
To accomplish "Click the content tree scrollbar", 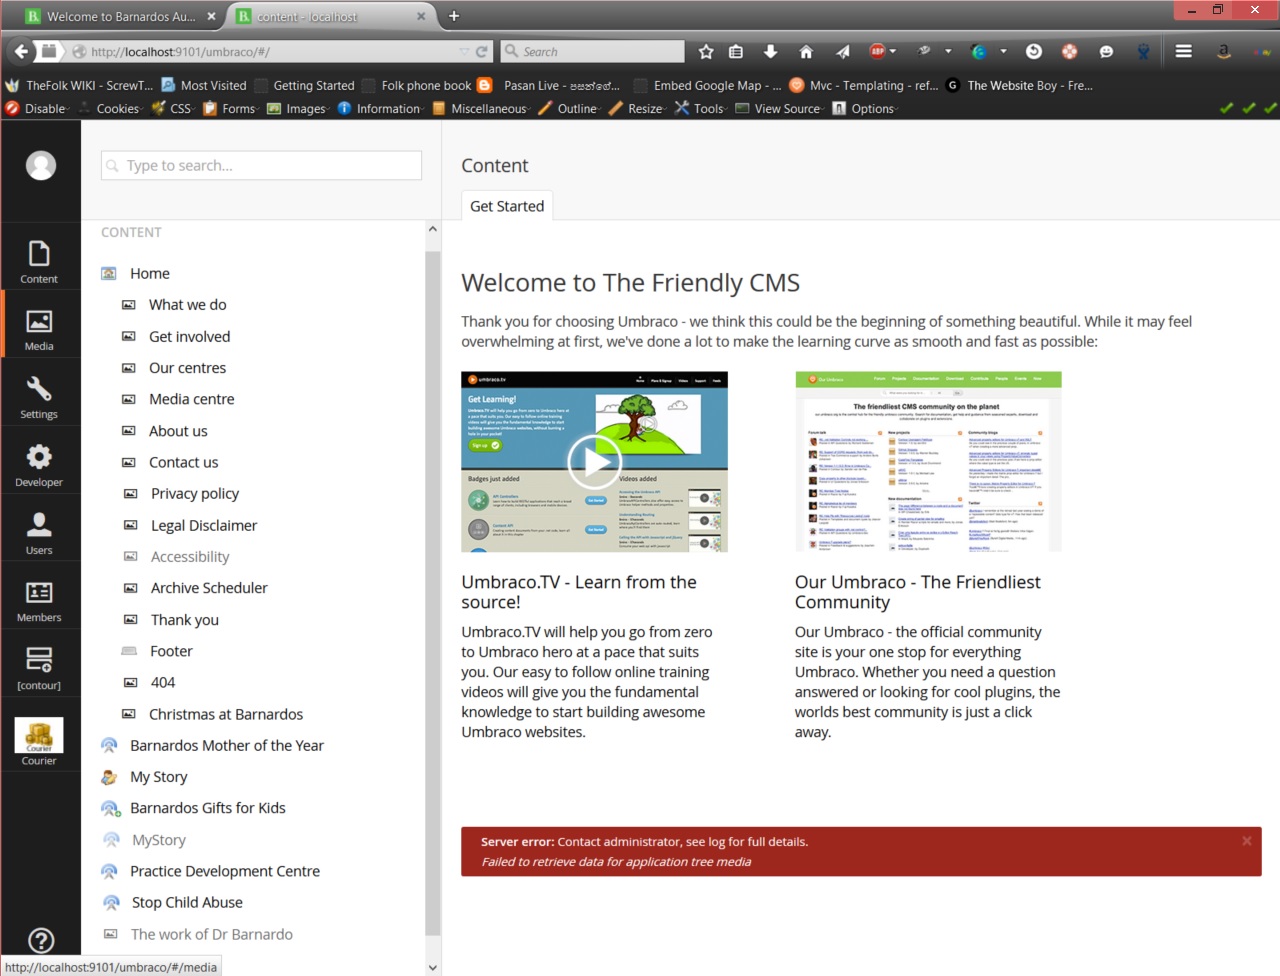I will [x=432, y=592].
